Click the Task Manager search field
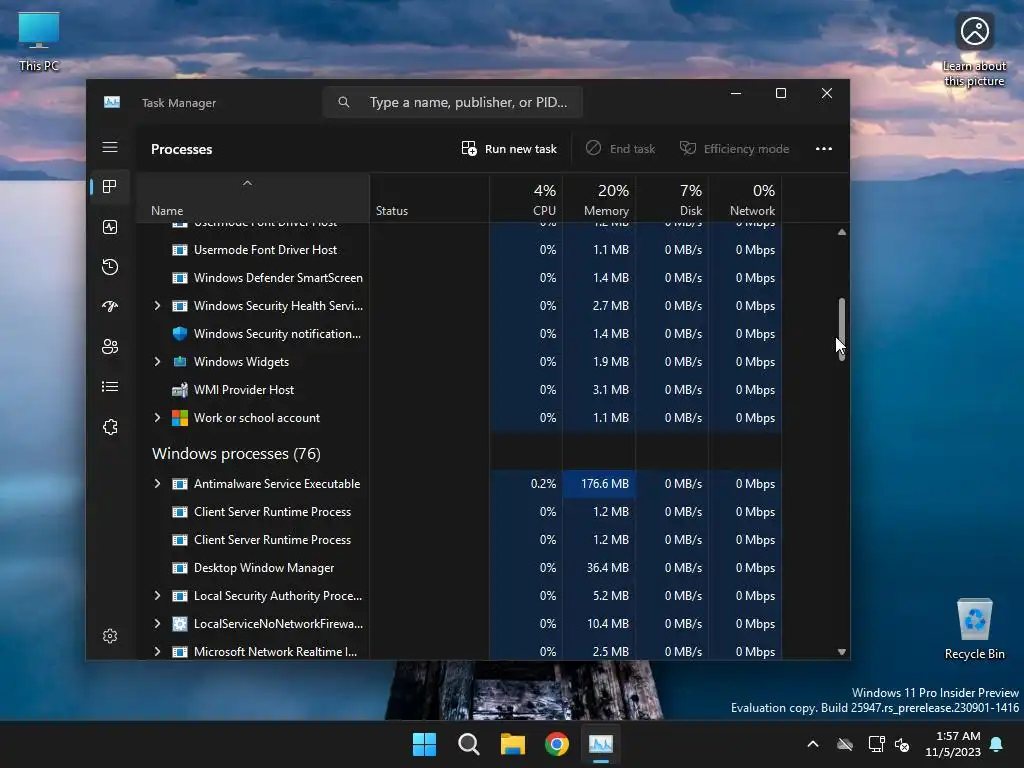Screen dimensions: 1024x768 453,103
